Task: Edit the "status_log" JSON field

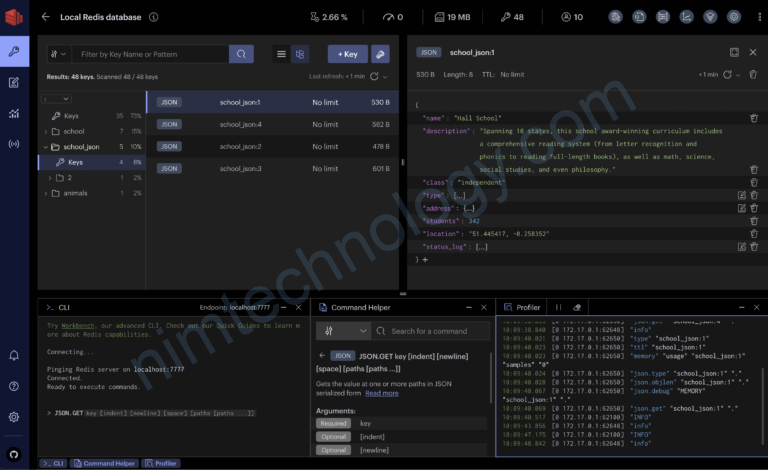Action: [742, 247]
